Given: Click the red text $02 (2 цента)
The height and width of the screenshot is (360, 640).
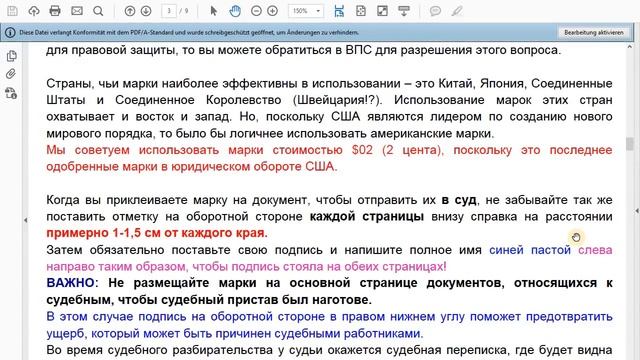Looking at the screenshot, I should (x=397, y=150).
